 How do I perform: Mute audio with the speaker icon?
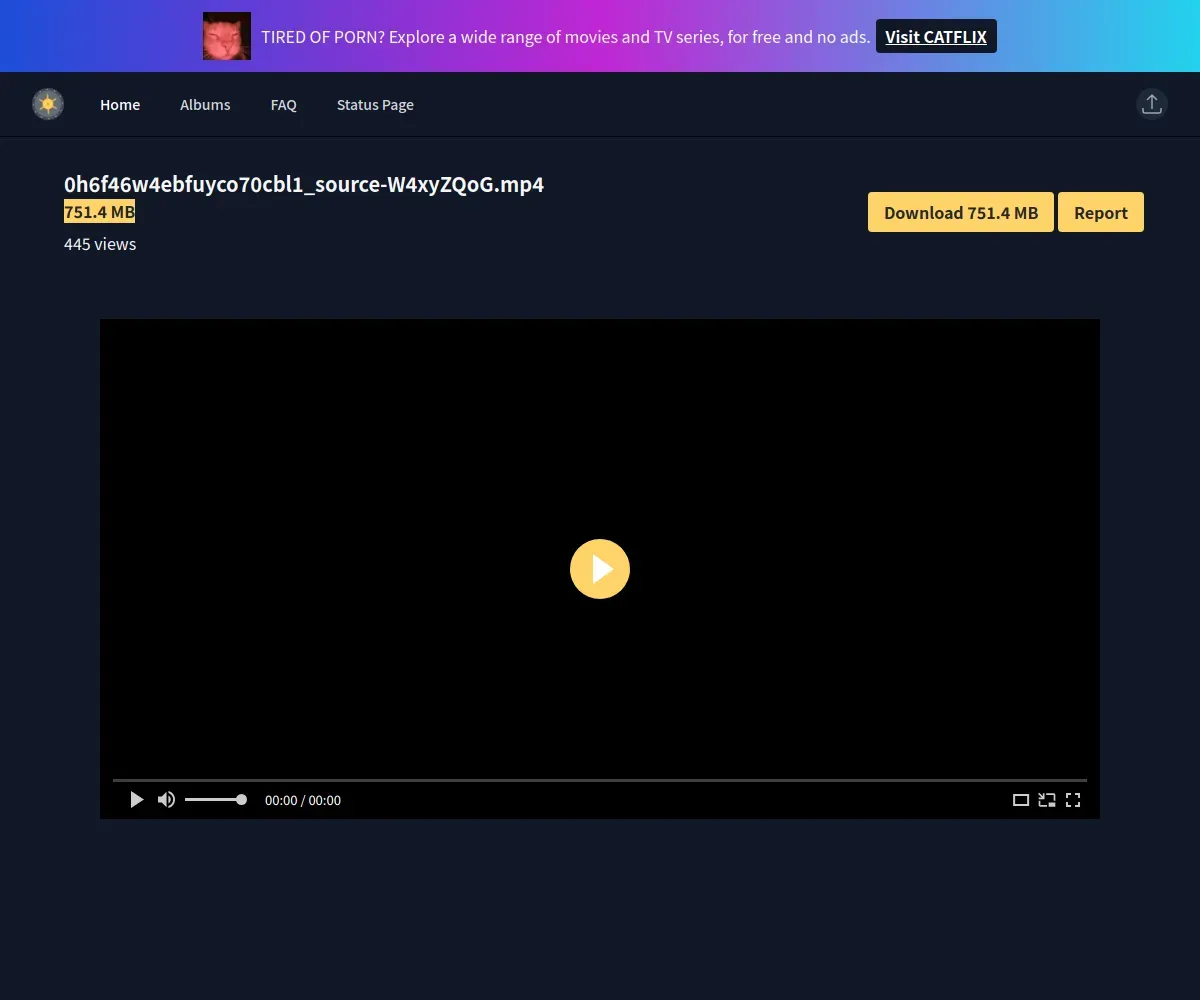[x=166, y=800]
